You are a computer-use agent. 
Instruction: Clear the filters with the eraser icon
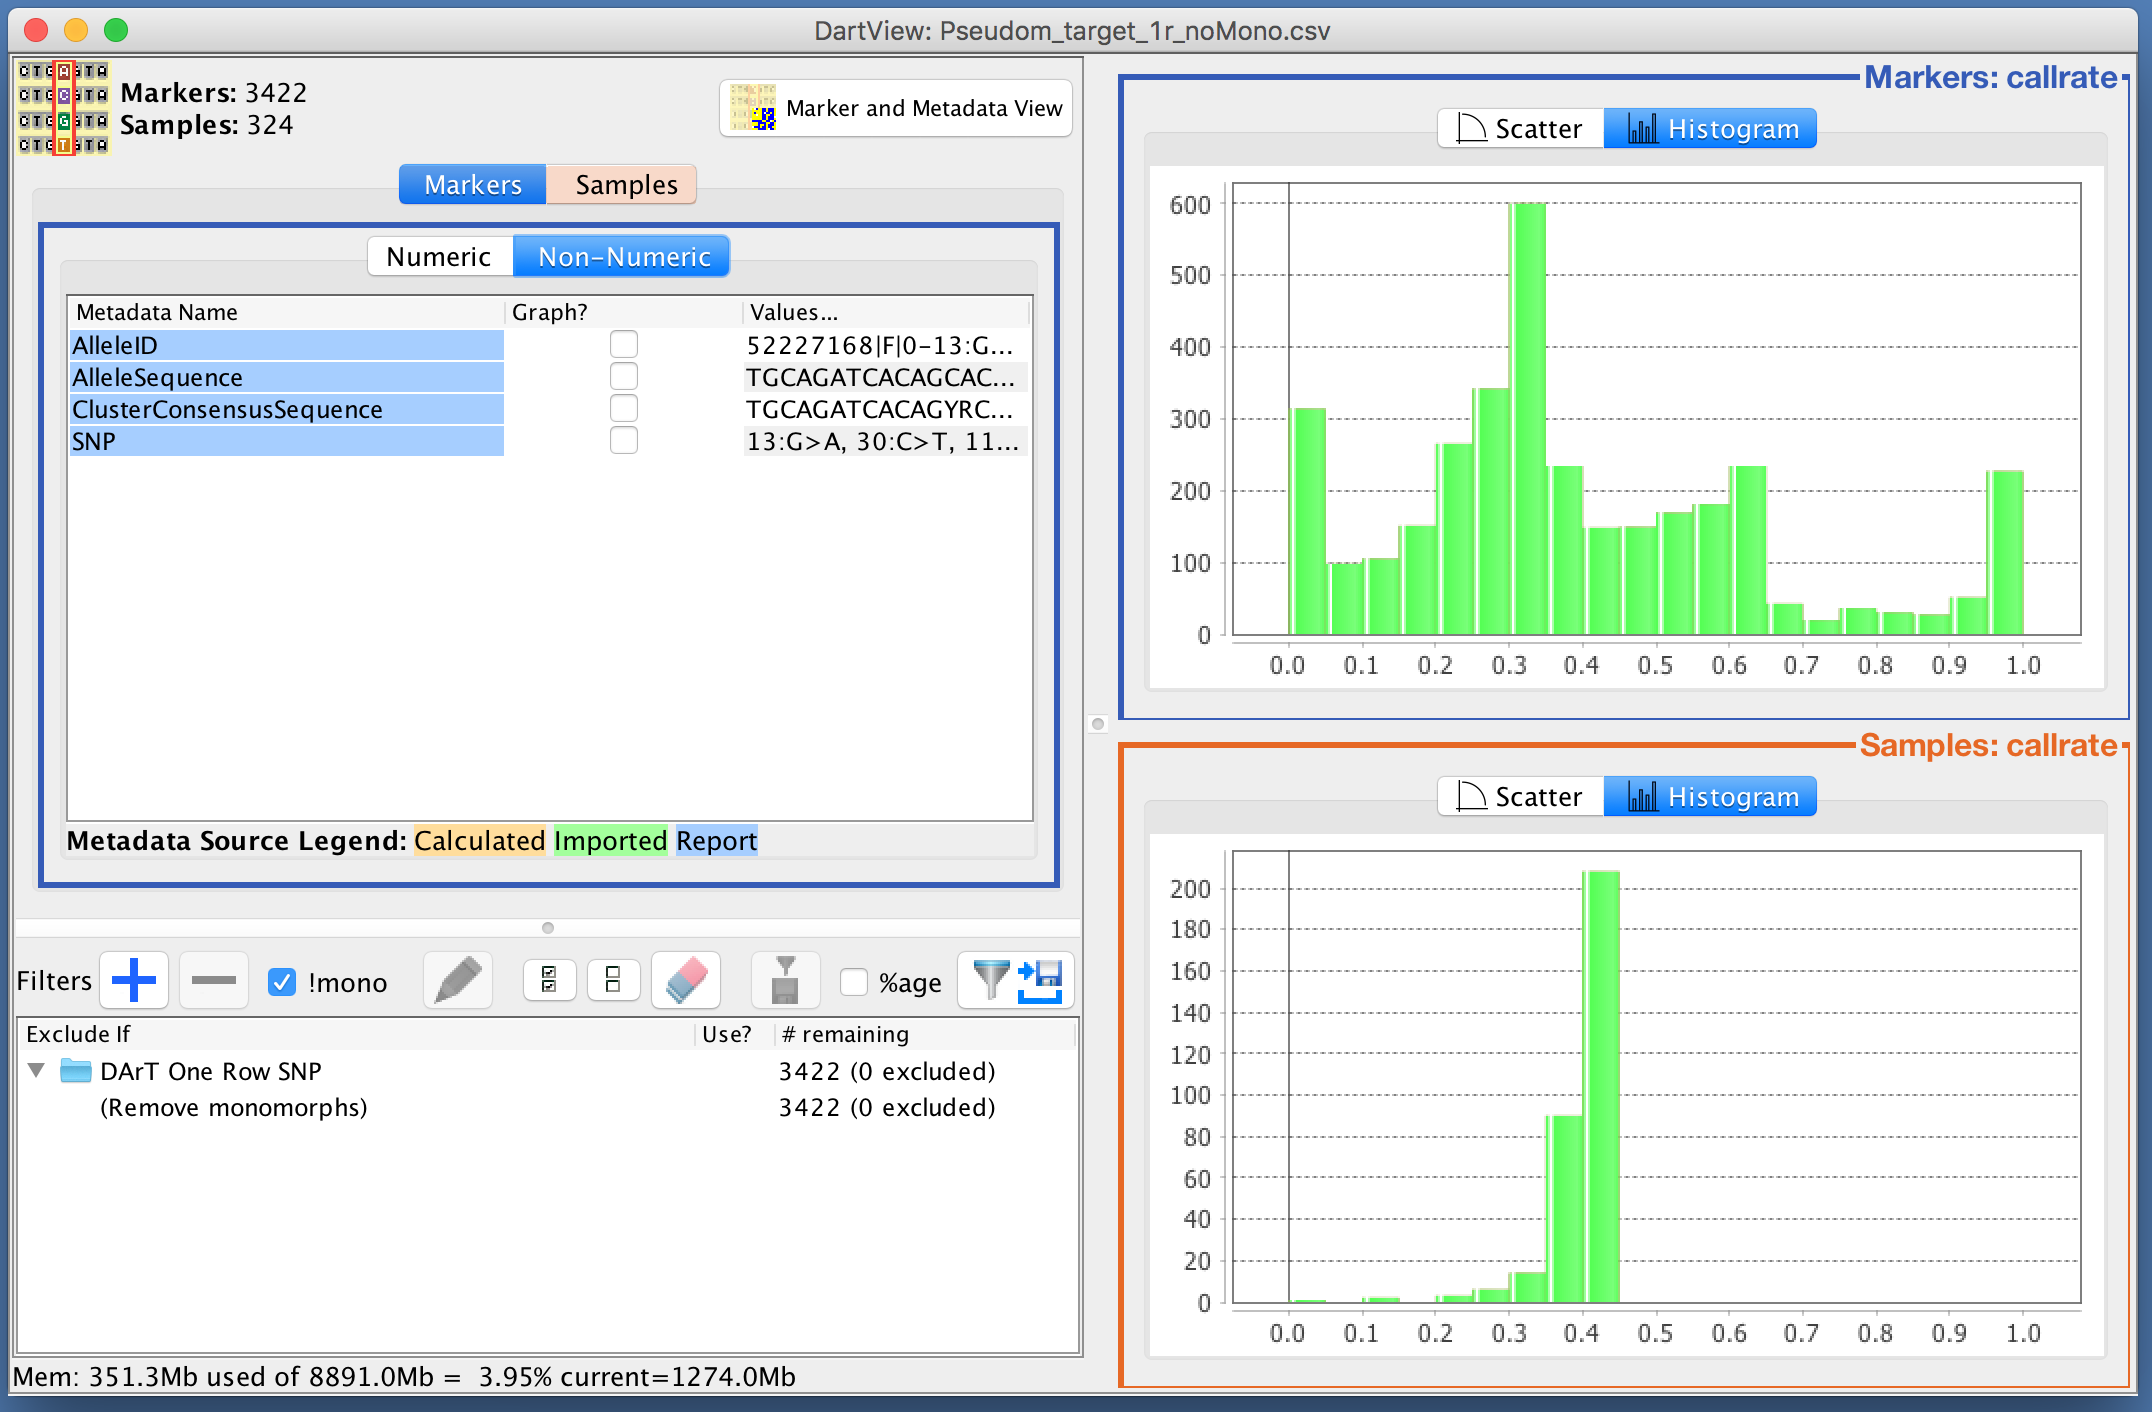pos(686,981)
